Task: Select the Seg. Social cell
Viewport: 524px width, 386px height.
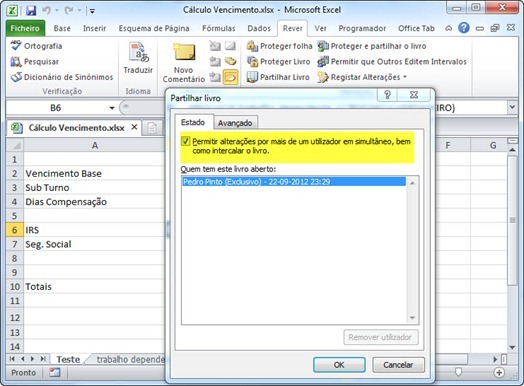Action: [94, 244]
